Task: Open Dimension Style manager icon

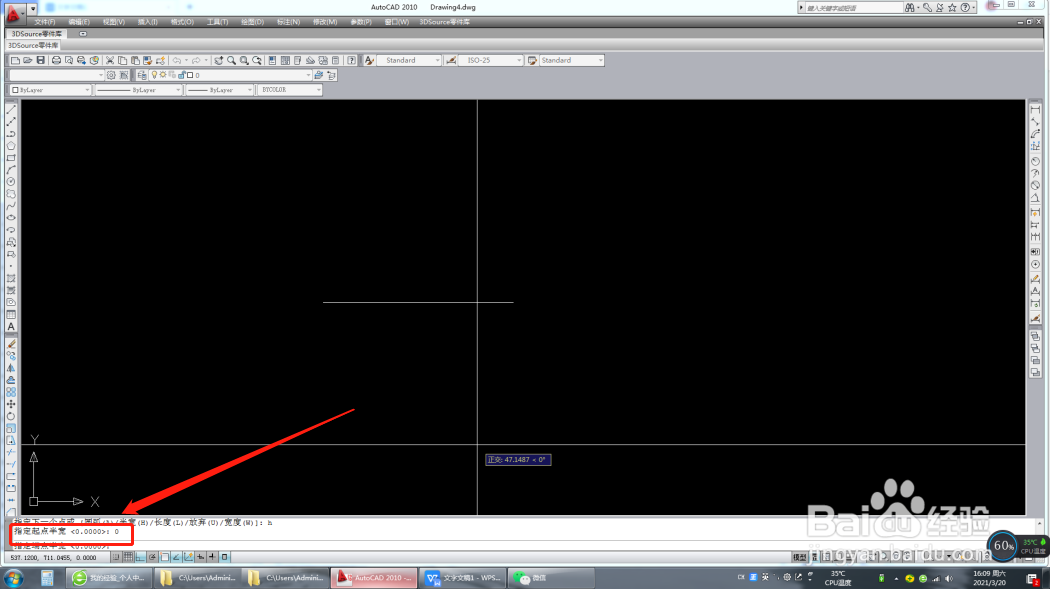Action: pos(451,60)
